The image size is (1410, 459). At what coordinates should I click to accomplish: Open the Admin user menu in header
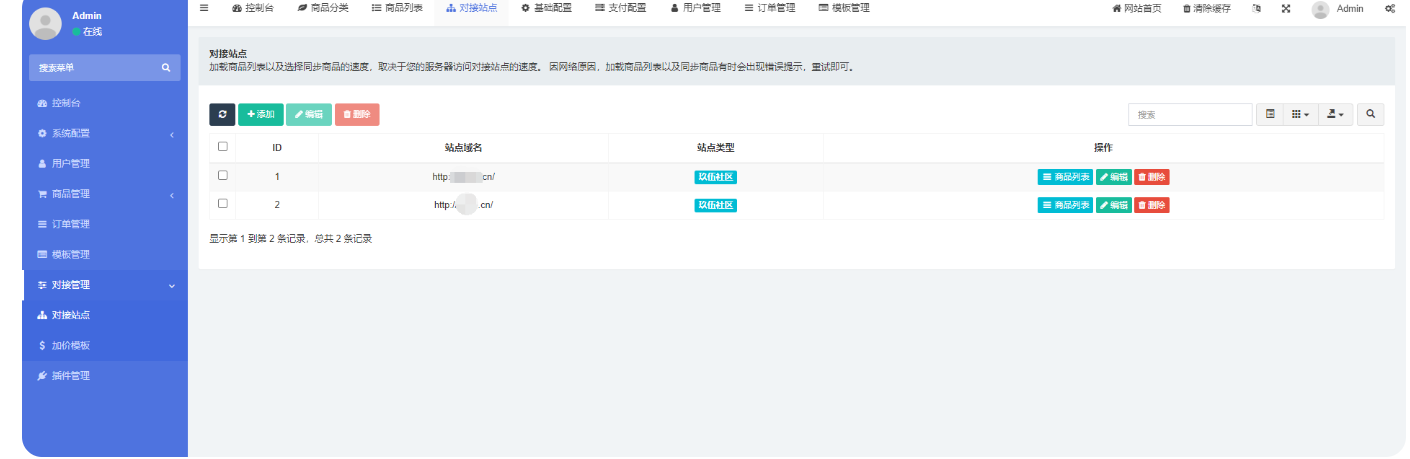(x=1338, y=8)
